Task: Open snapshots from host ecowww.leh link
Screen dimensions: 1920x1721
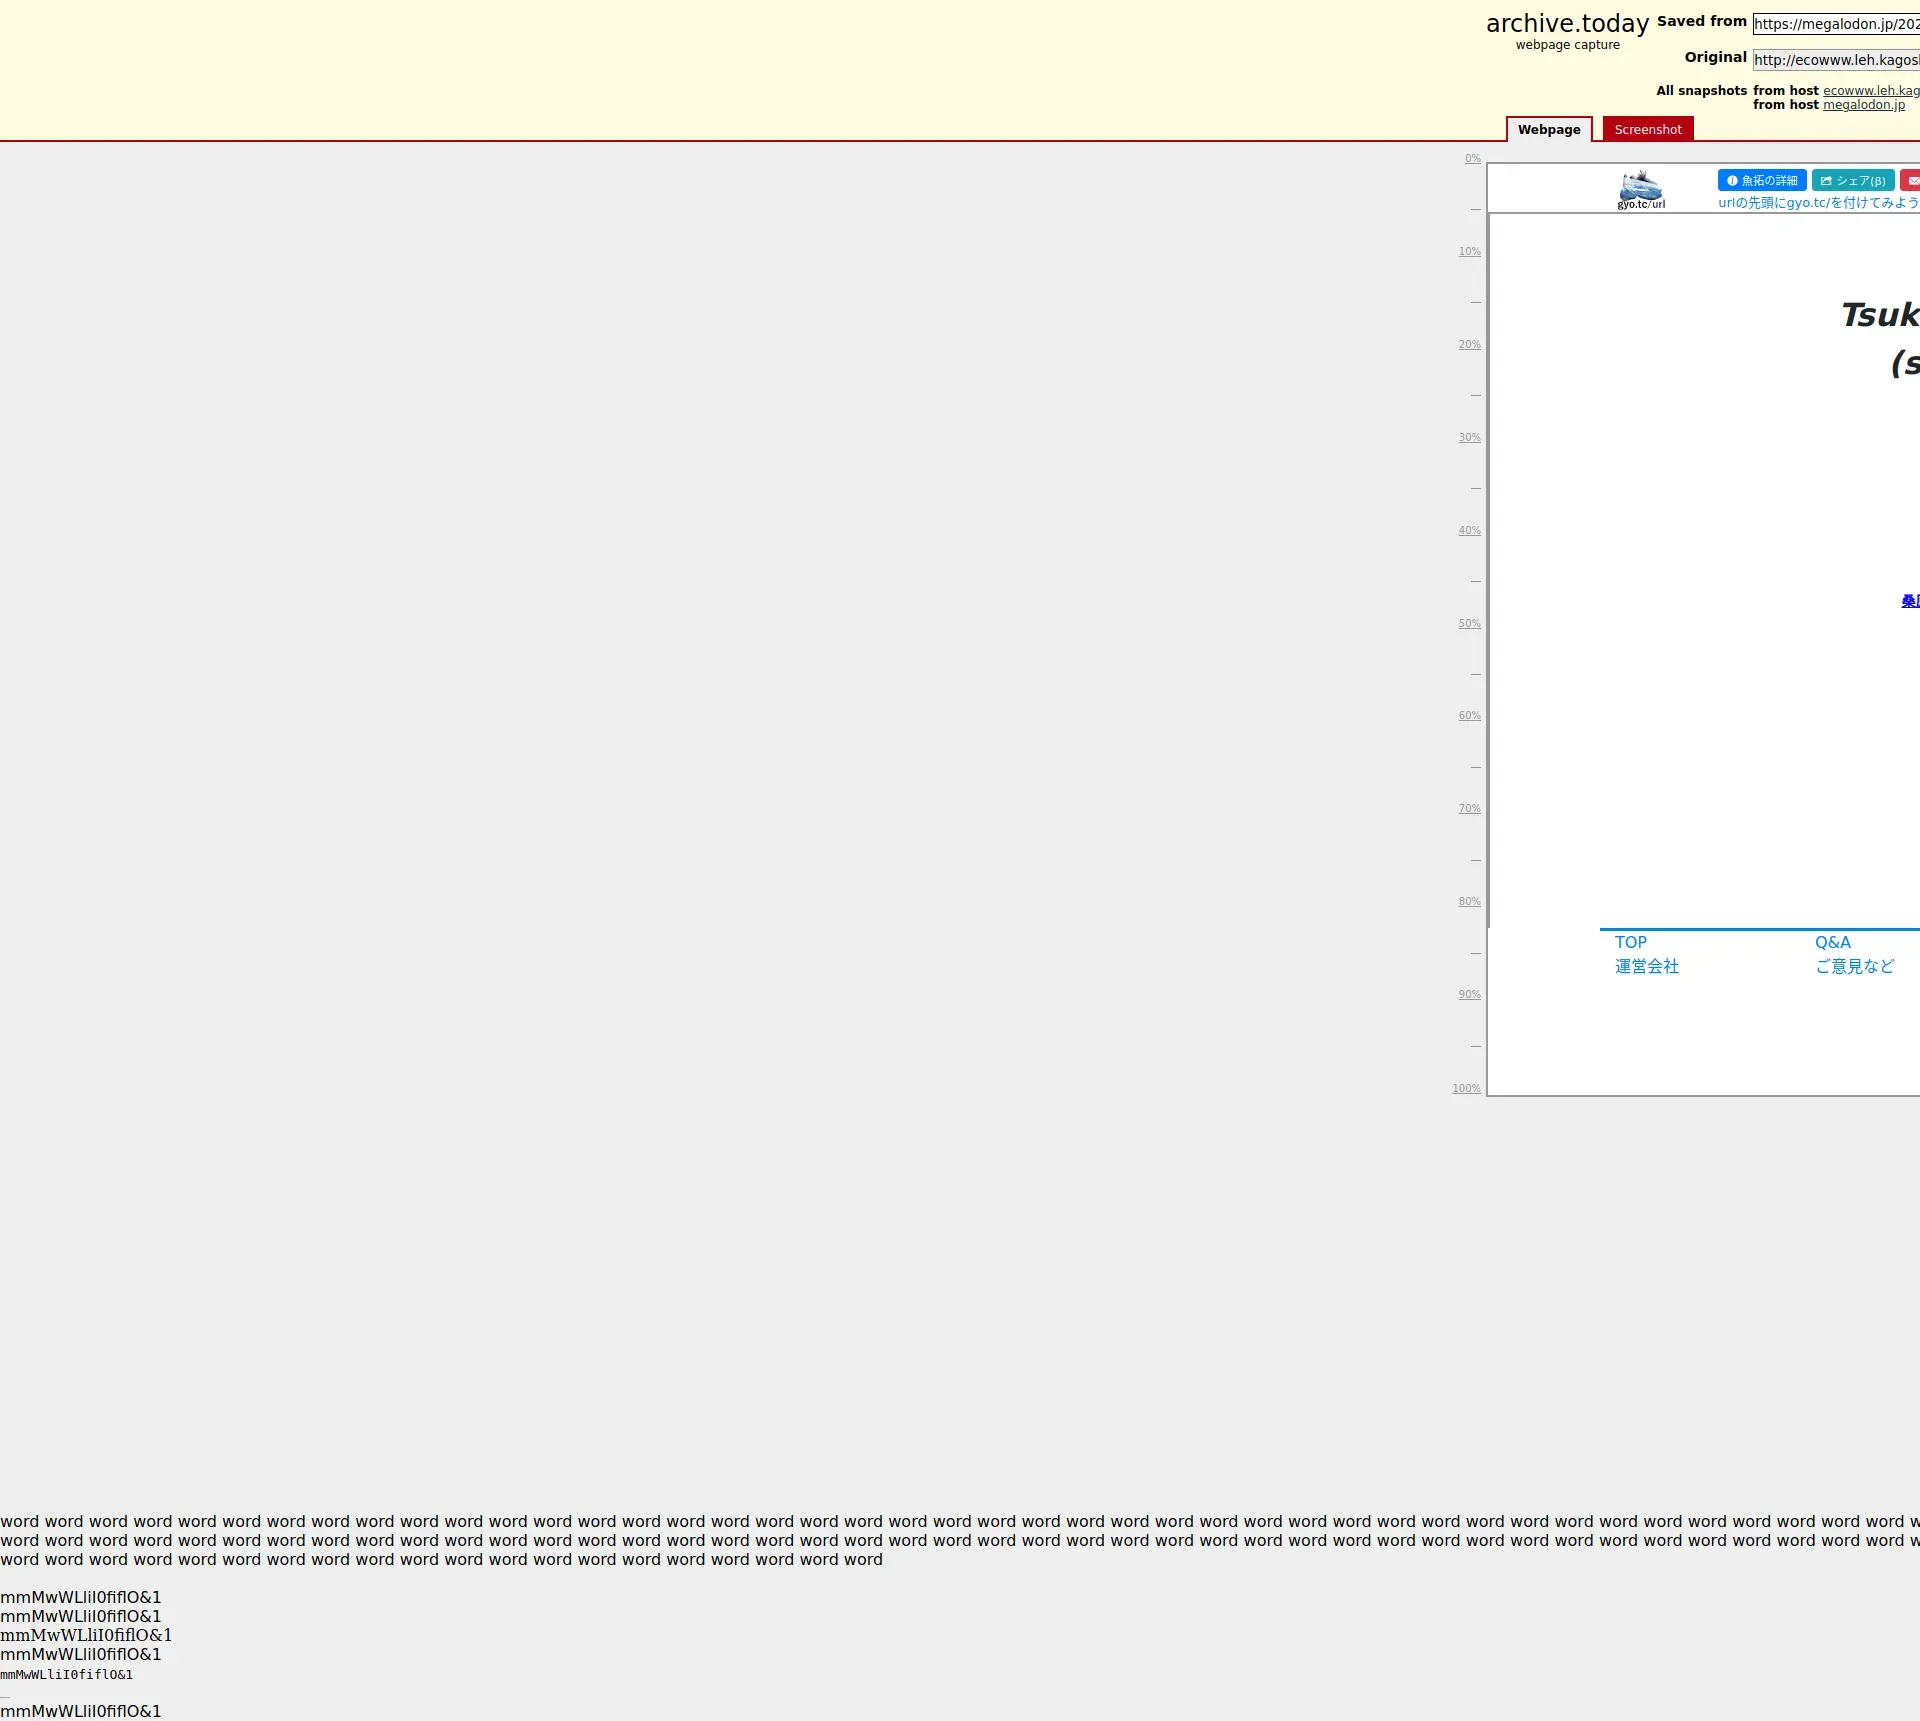Action: [1870, 90]
